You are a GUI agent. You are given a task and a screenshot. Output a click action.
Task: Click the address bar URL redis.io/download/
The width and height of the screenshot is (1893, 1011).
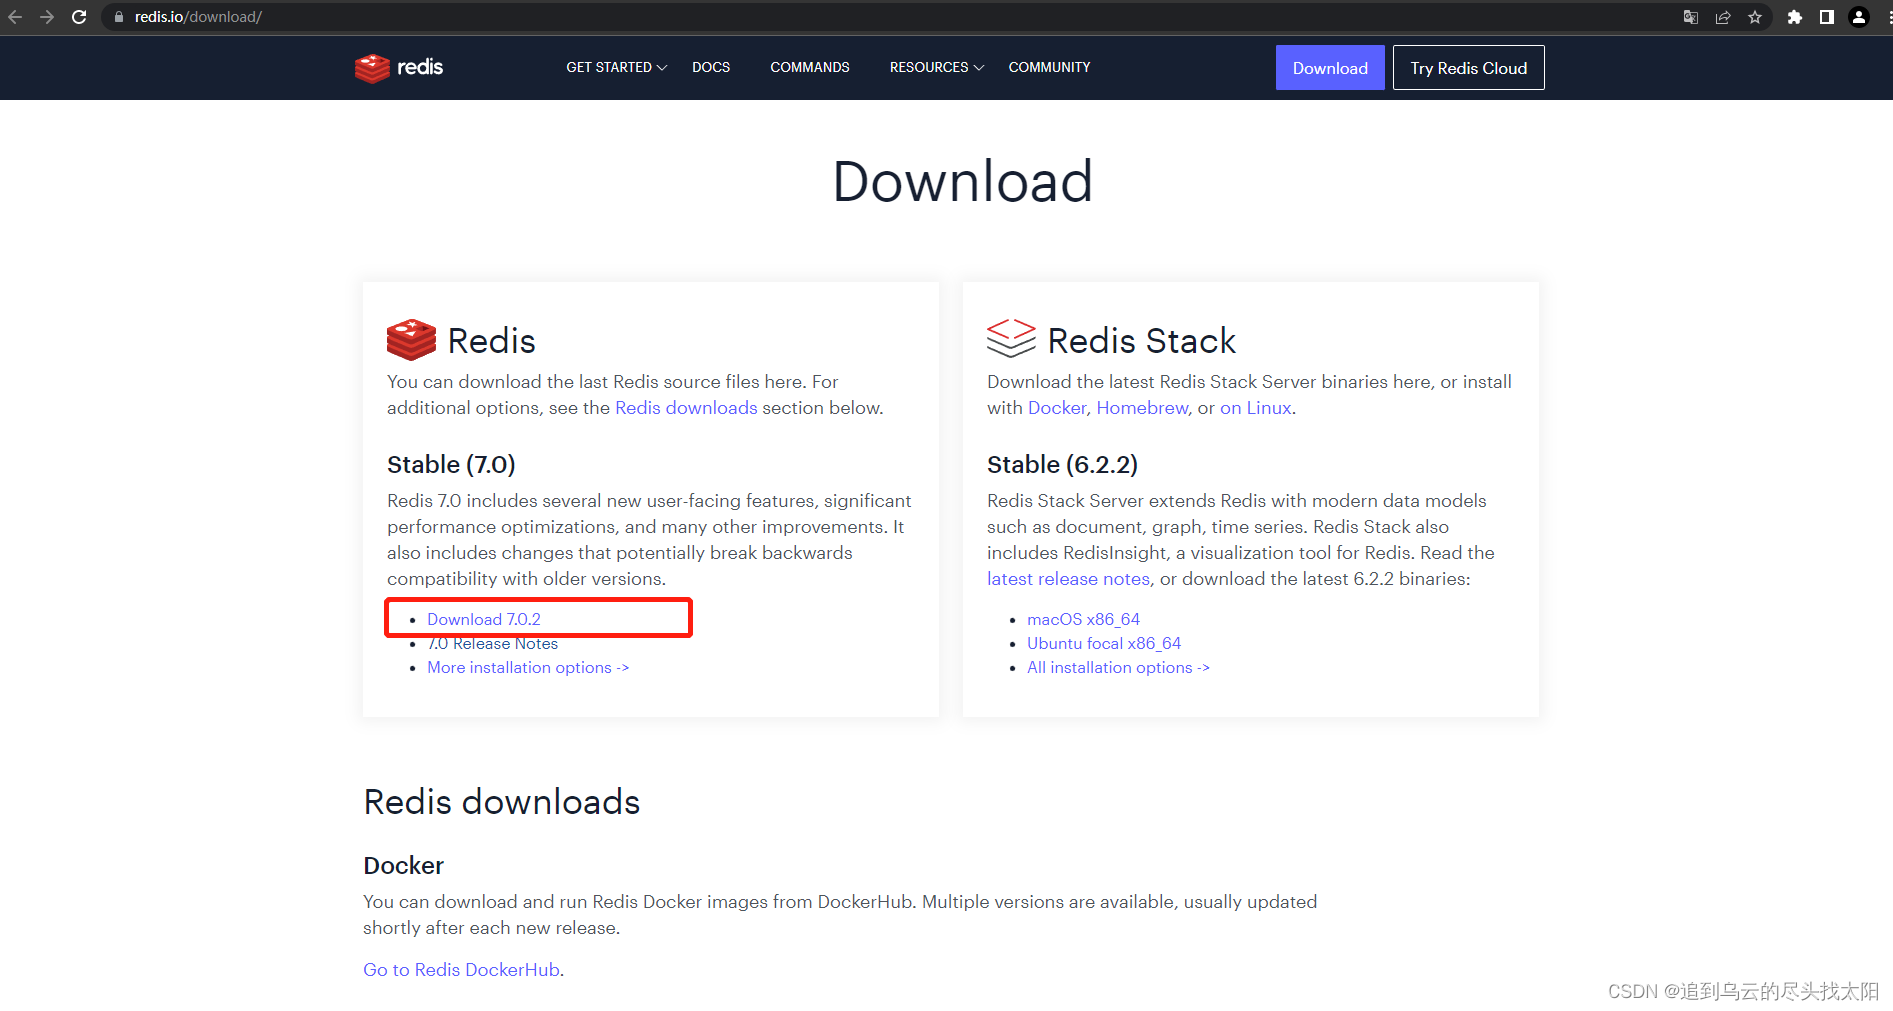(x=198, y=17)
